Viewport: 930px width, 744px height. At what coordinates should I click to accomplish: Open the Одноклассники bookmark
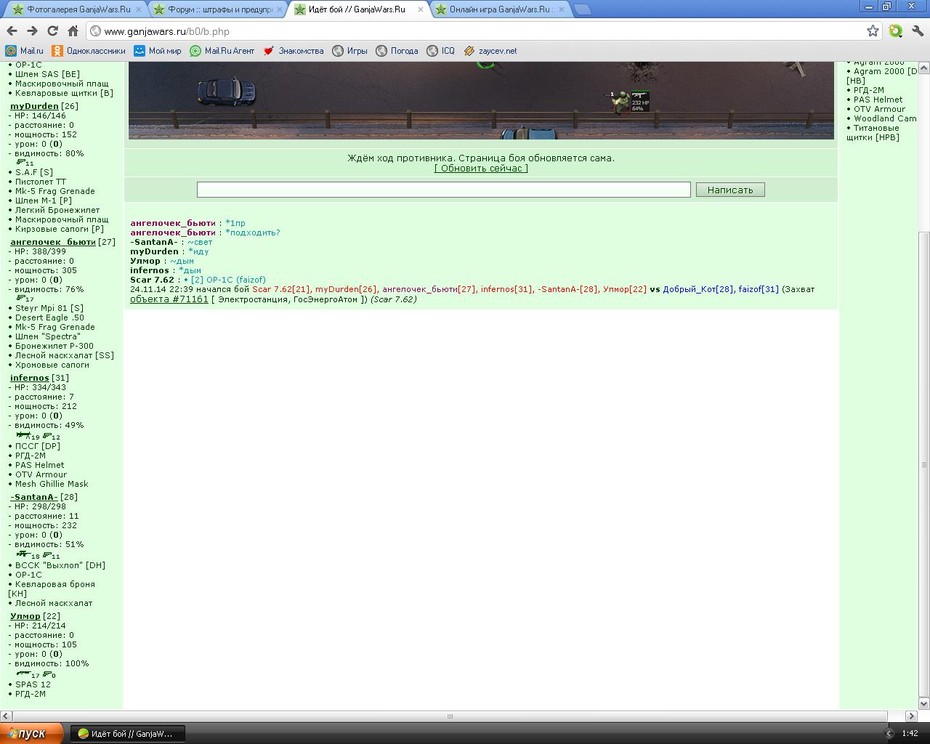[89, 51]
